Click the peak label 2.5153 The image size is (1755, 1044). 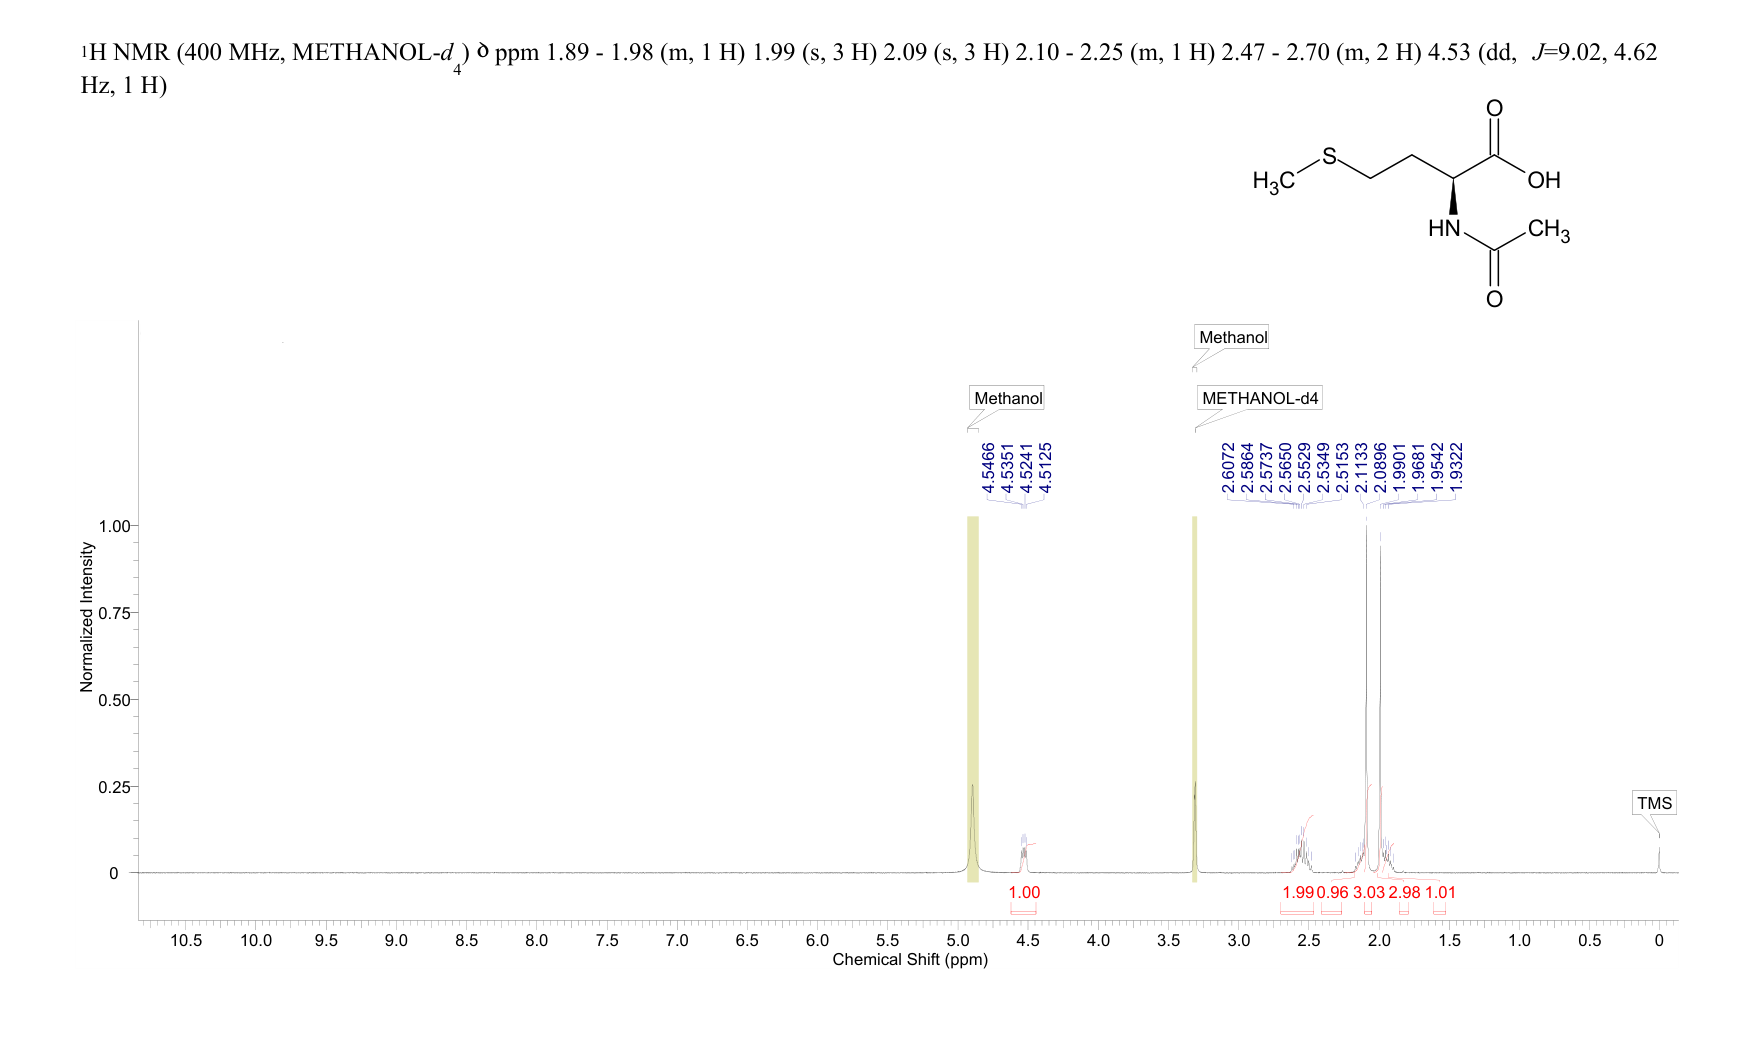point(1343,468)
